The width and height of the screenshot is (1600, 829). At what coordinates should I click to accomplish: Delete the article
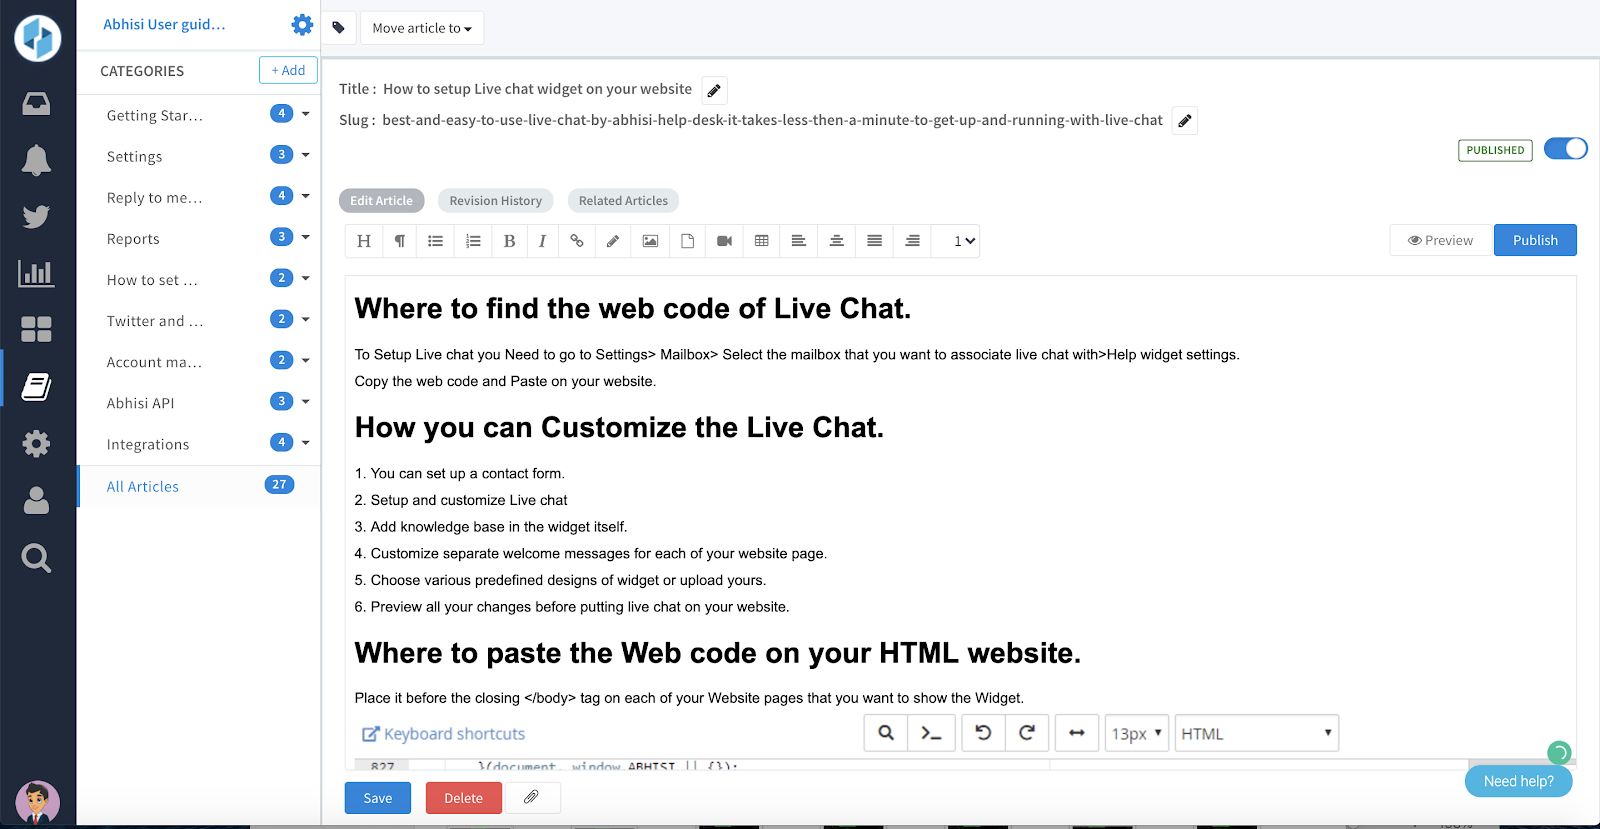tap(463, 798)
